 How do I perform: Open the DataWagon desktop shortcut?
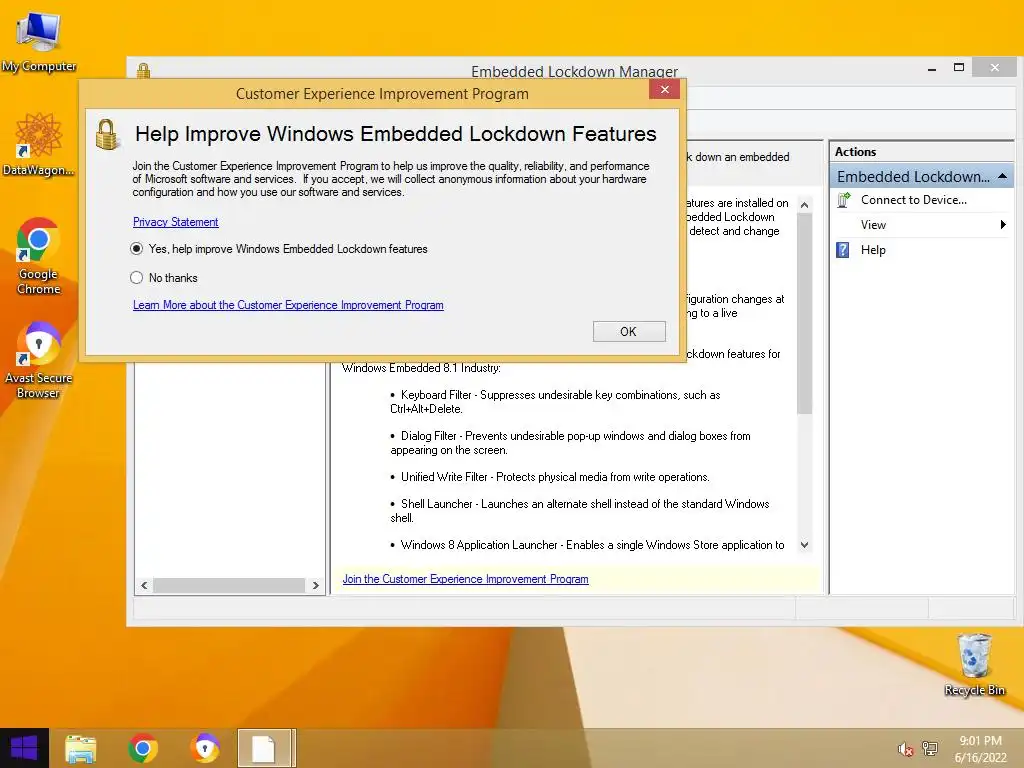pyautogui.click(x=39, y=144)
